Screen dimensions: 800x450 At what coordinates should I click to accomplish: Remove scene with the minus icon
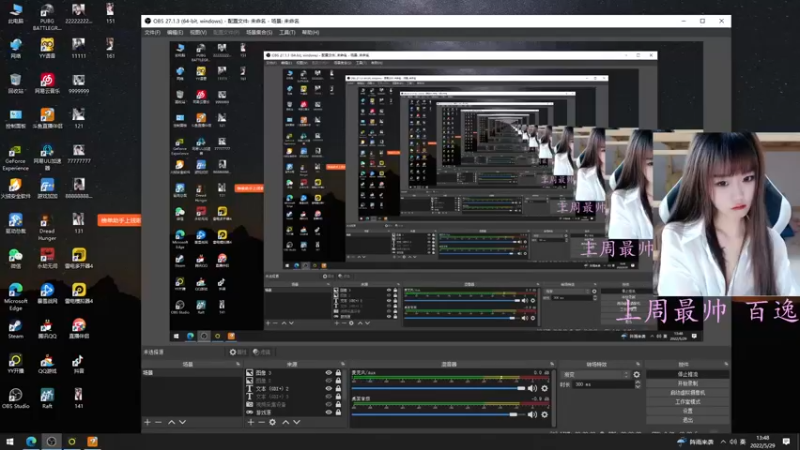(x=158, y=422)
